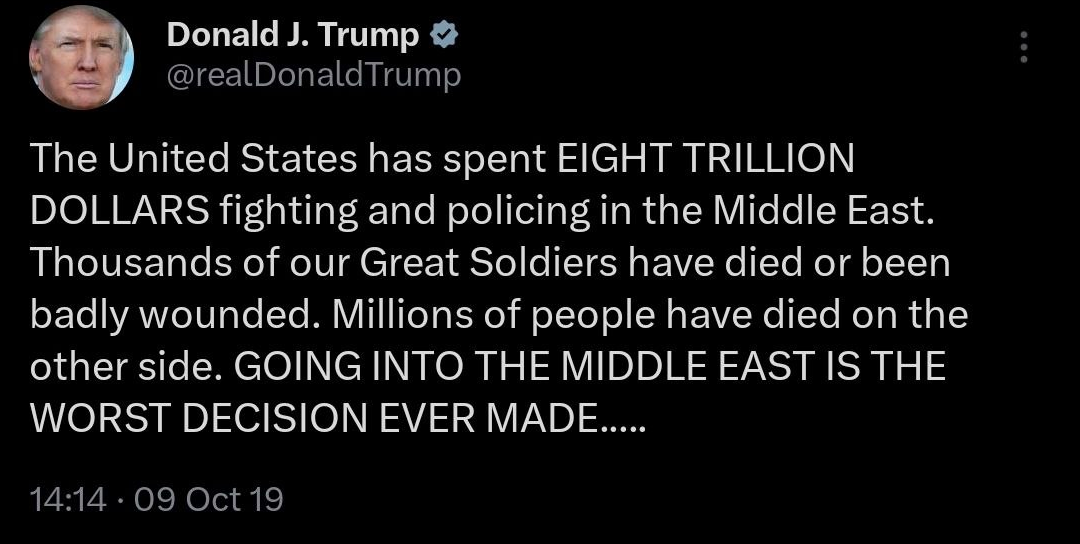Click "The United States" at the tweet start
This screenshot has height=544, width=1080.
click(x=192, y=158)
